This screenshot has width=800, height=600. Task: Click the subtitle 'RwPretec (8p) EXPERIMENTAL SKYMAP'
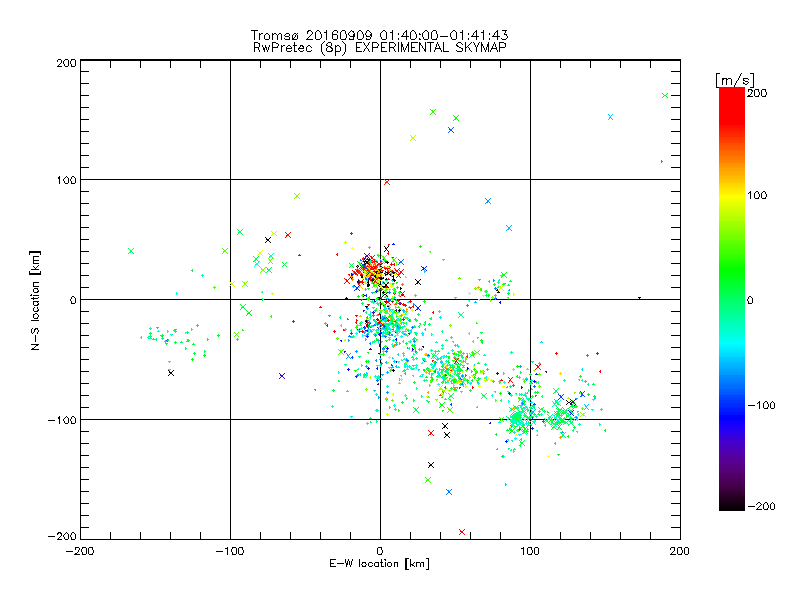point(379,47)
